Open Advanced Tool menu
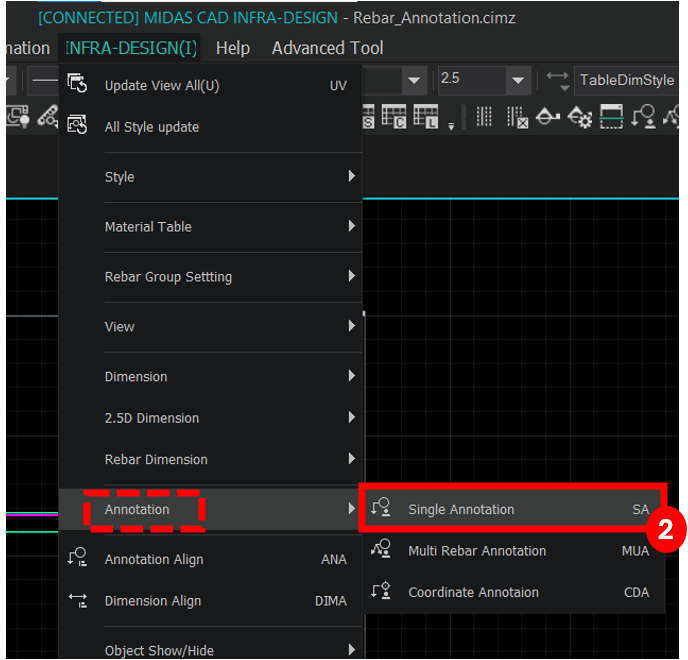Image resolution: width=688 pixels, height=660 pixels. point(327,48)
